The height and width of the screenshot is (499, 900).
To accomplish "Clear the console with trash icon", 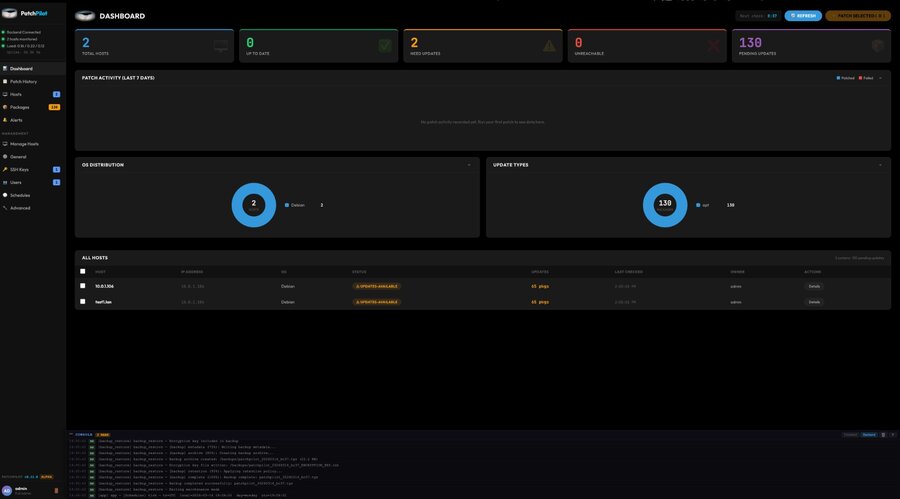I will tap(883, 435).
